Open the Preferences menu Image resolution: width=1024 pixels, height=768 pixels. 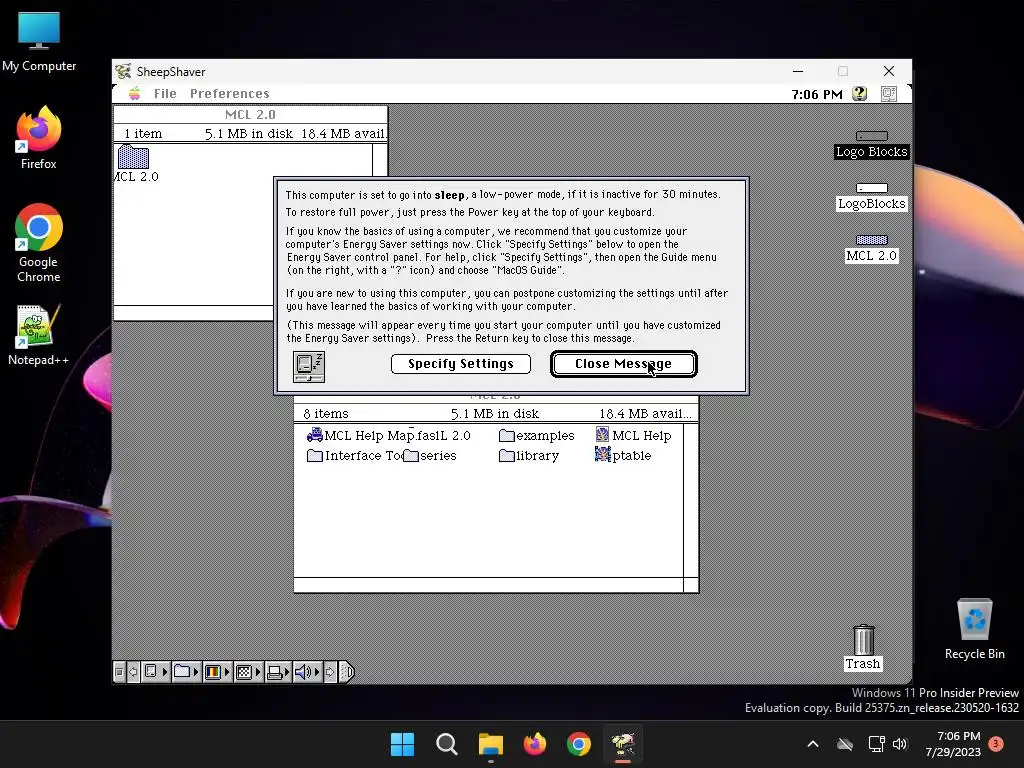click(x=230, y=93)
